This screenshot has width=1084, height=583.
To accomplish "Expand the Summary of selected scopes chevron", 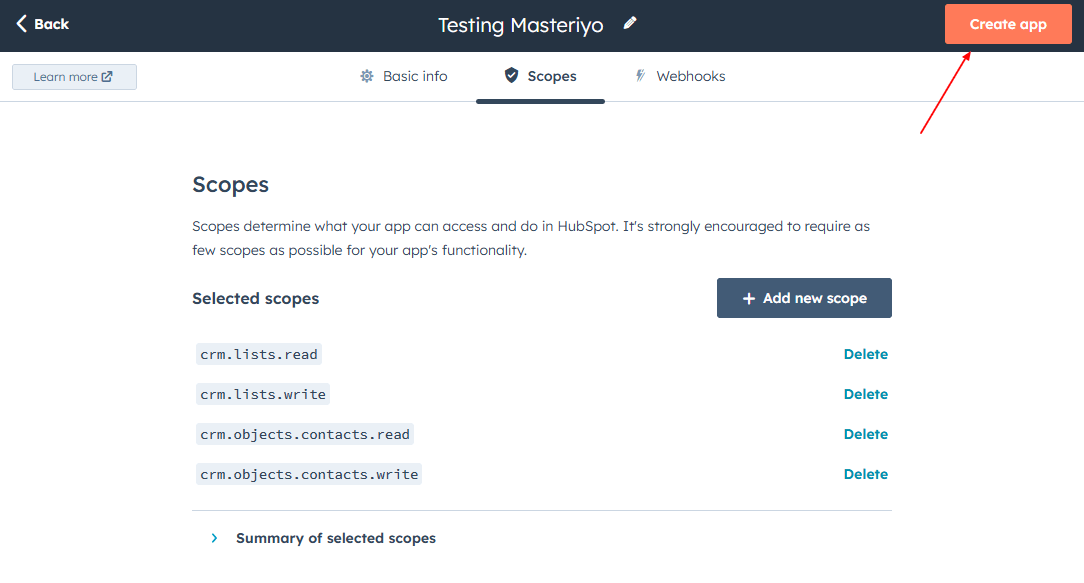I will 214,538.
